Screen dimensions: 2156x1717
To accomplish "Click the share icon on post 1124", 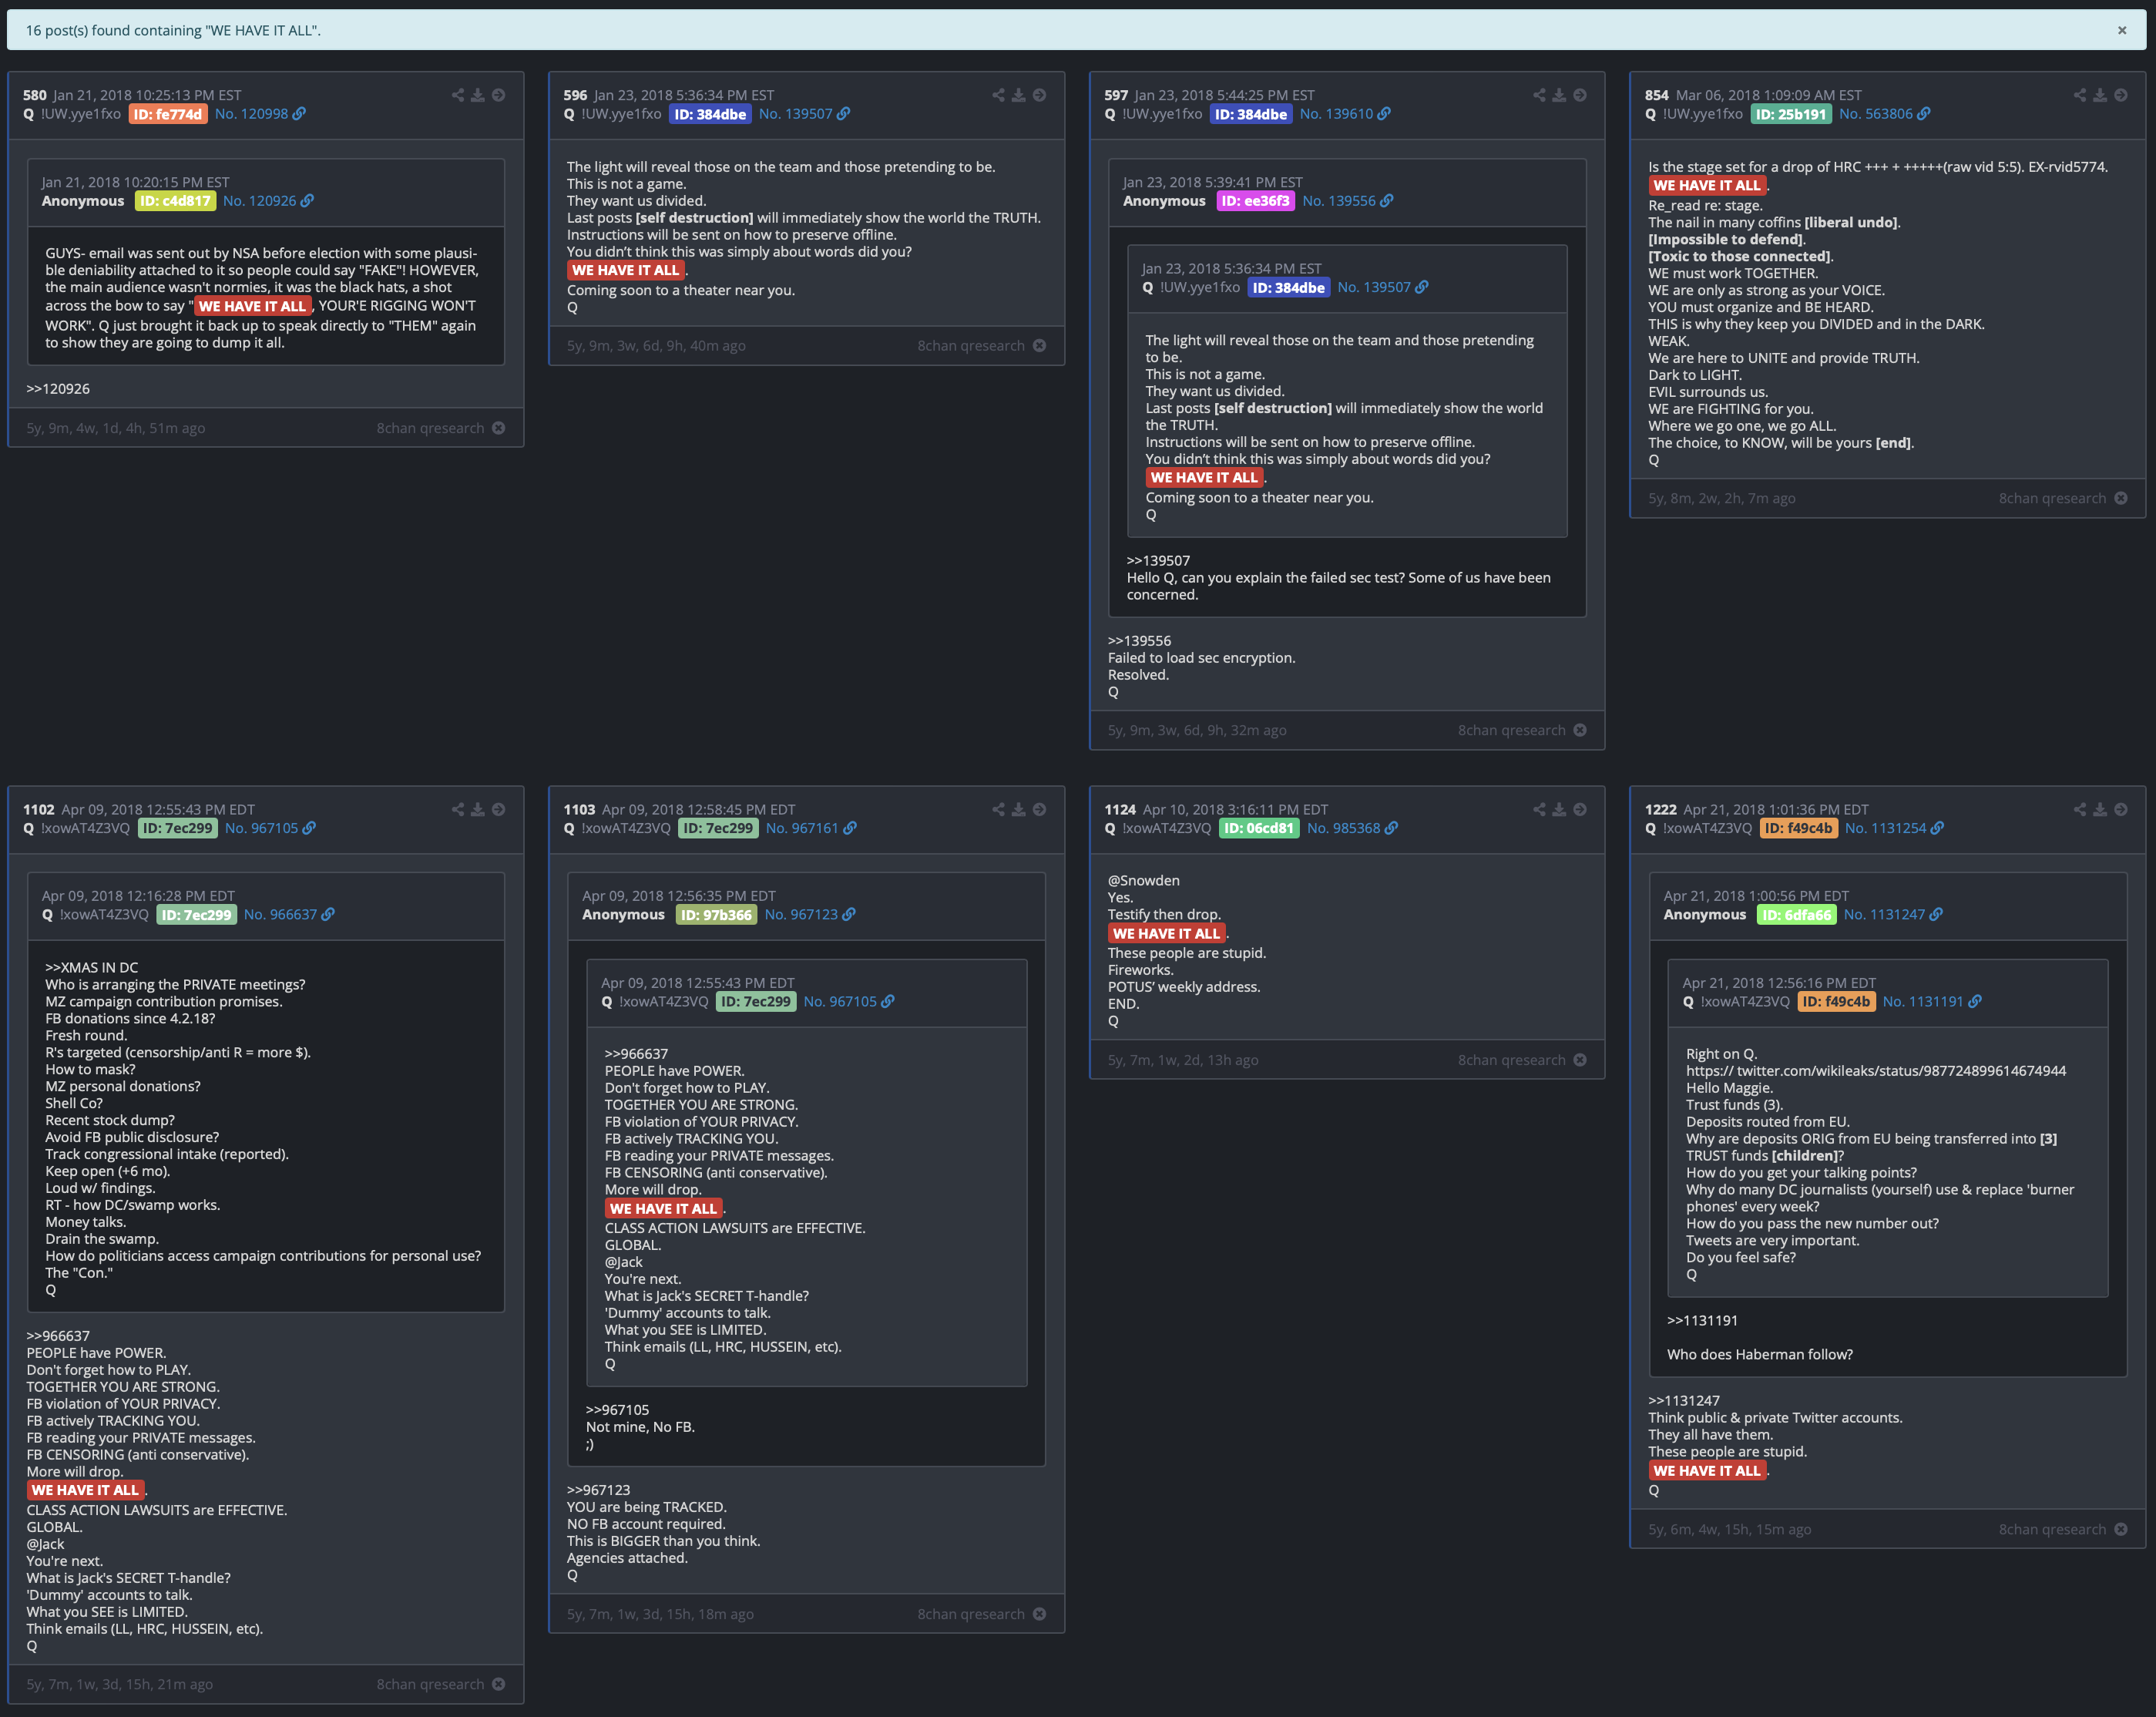I will pyautogui.click(x=1539, y=809).
